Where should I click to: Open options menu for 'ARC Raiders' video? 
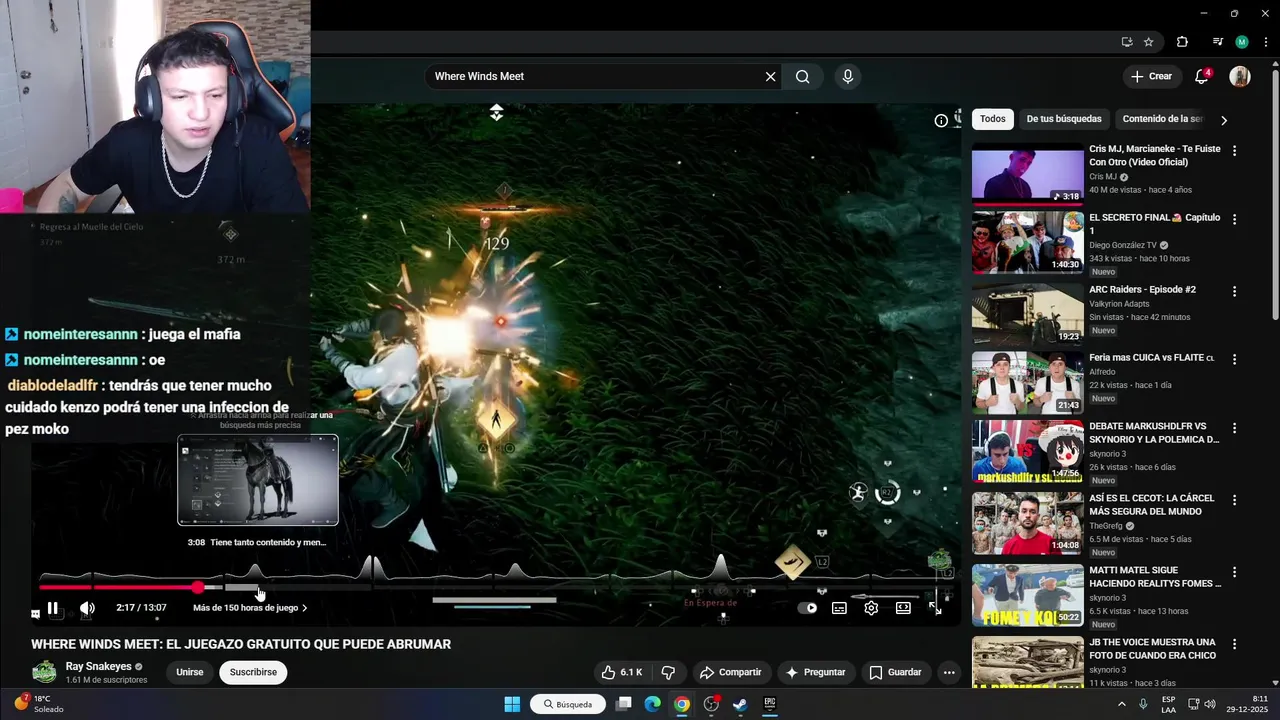pyautogui.click(x=1234, y=291)
